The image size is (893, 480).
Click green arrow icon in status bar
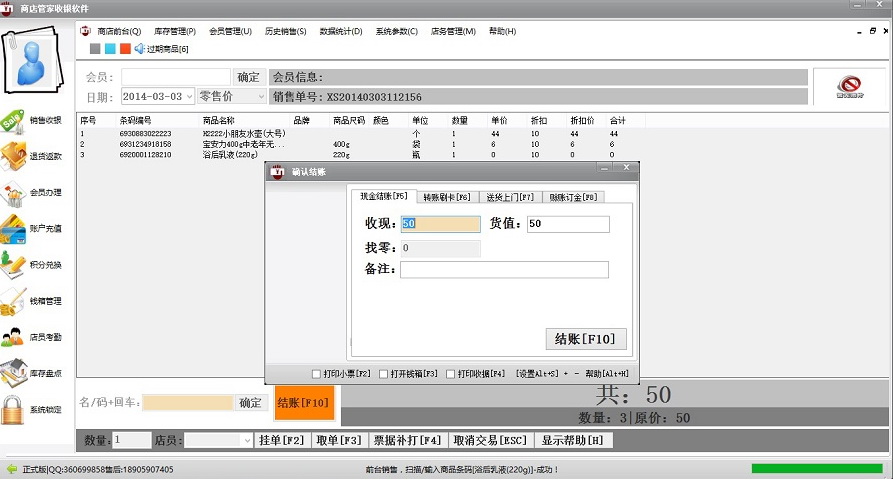pos(11,469)
